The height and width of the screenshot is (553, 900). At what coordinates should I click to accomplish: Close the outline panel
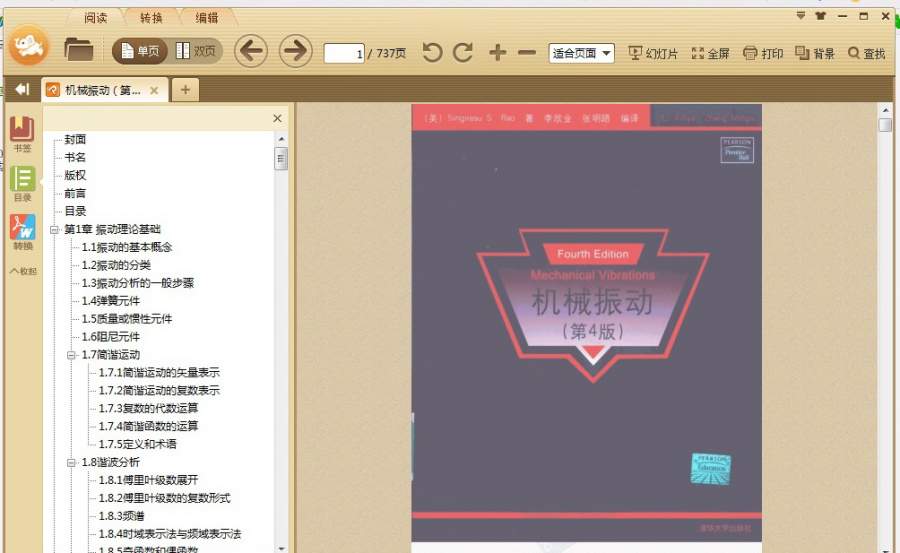277,118
